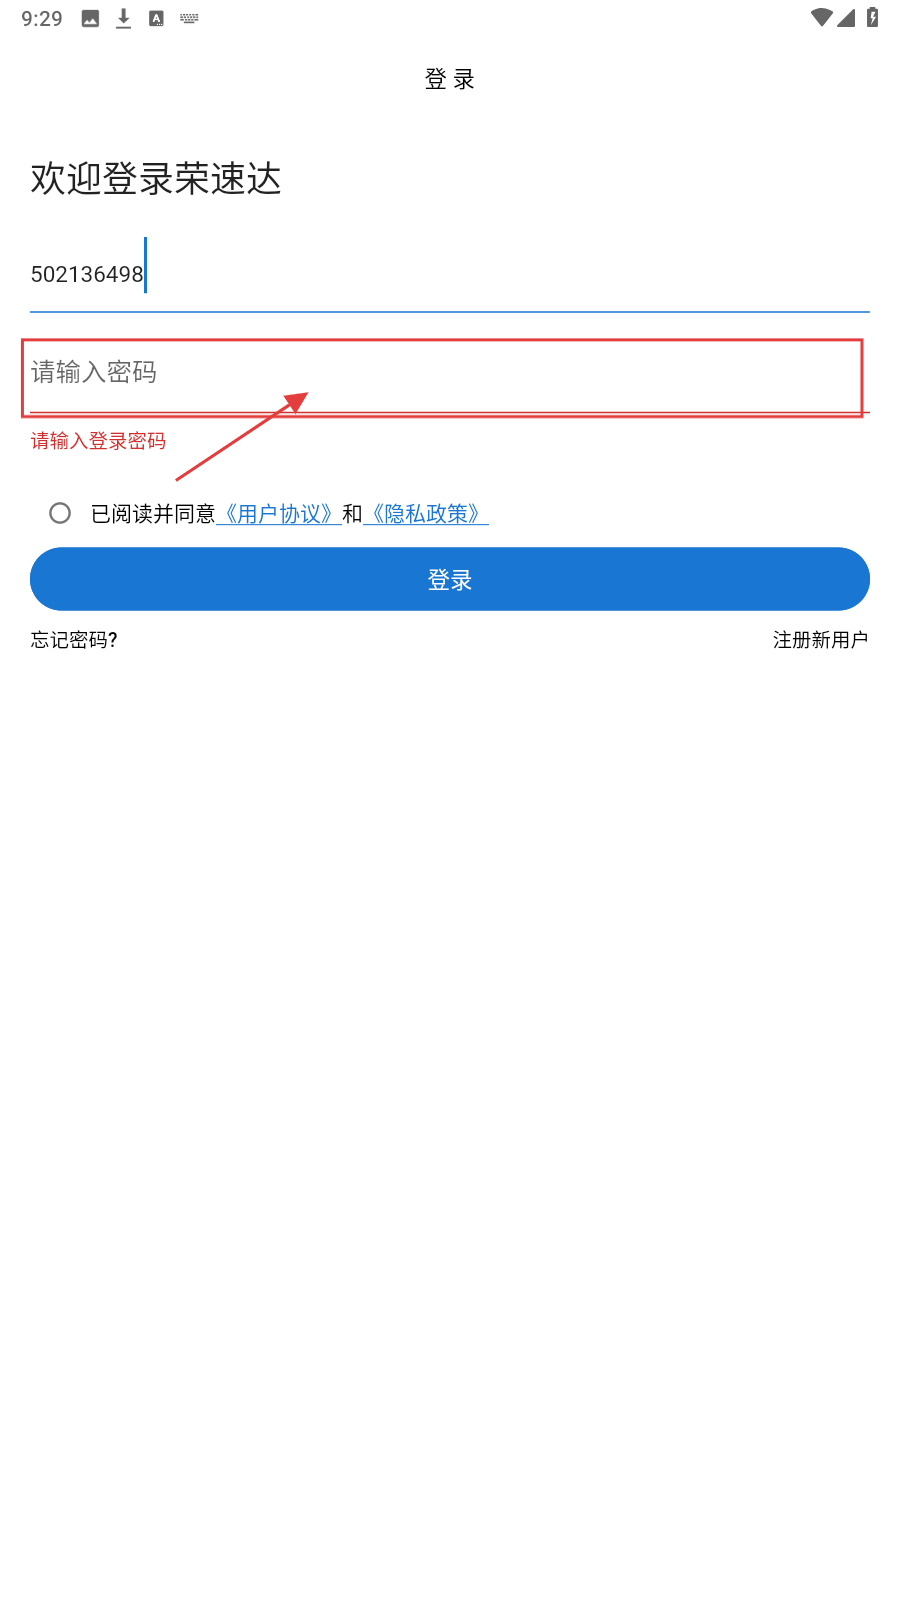Viewport: 900px width, 1600px height.
Task: Tap 注册新用户 to register
Action: click(820, 640)
